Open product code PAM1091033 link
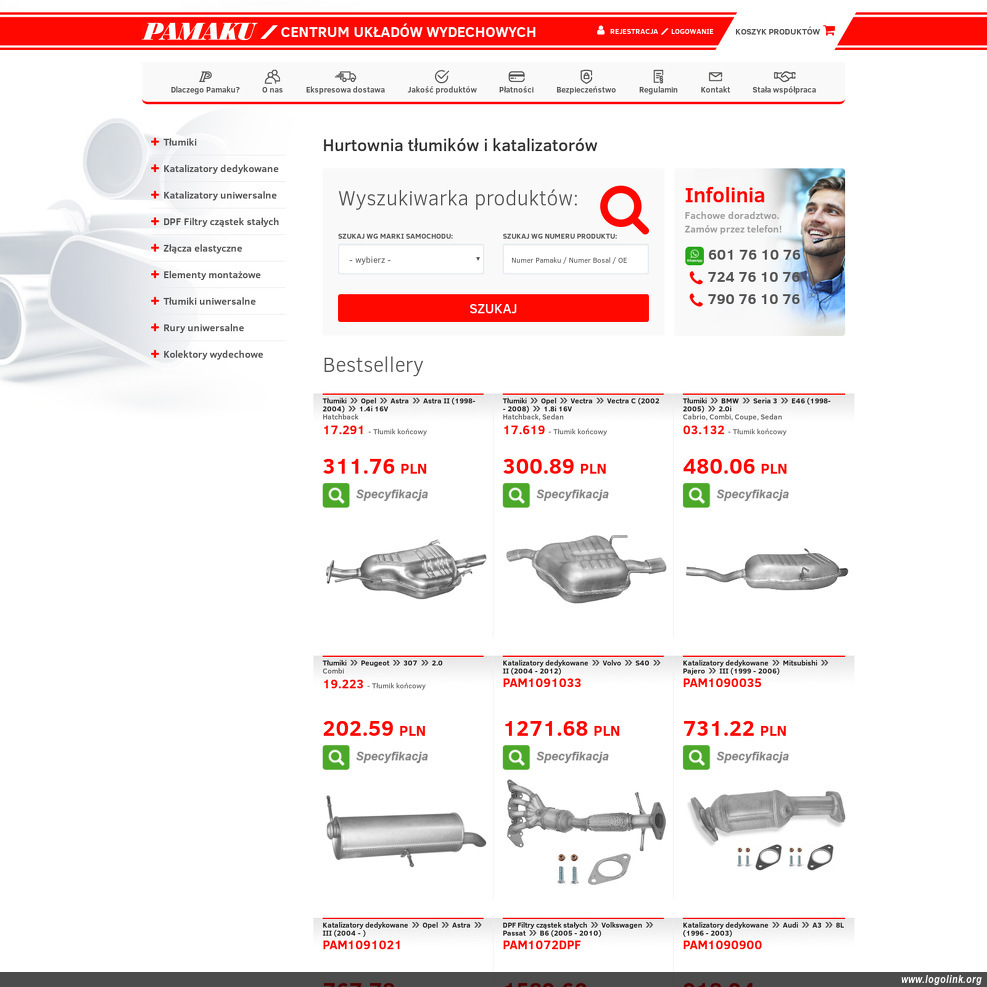987x987 pixels. [542, 683]
